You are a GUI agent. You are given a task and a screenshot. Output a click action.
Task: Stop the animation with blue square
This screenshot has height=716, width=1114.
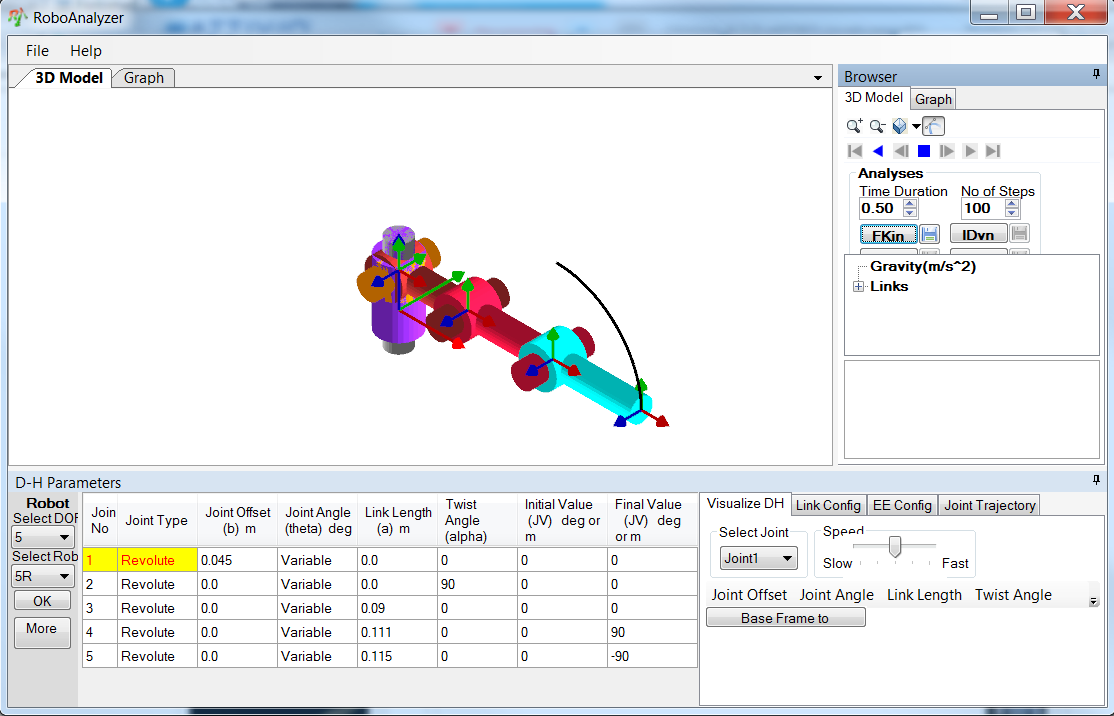click(924, 151)
